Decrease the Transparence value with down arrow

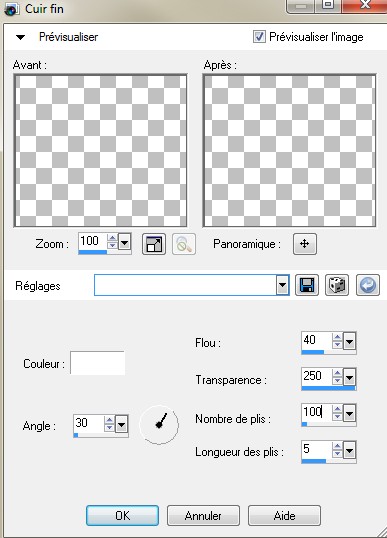[x=338, y=382]
